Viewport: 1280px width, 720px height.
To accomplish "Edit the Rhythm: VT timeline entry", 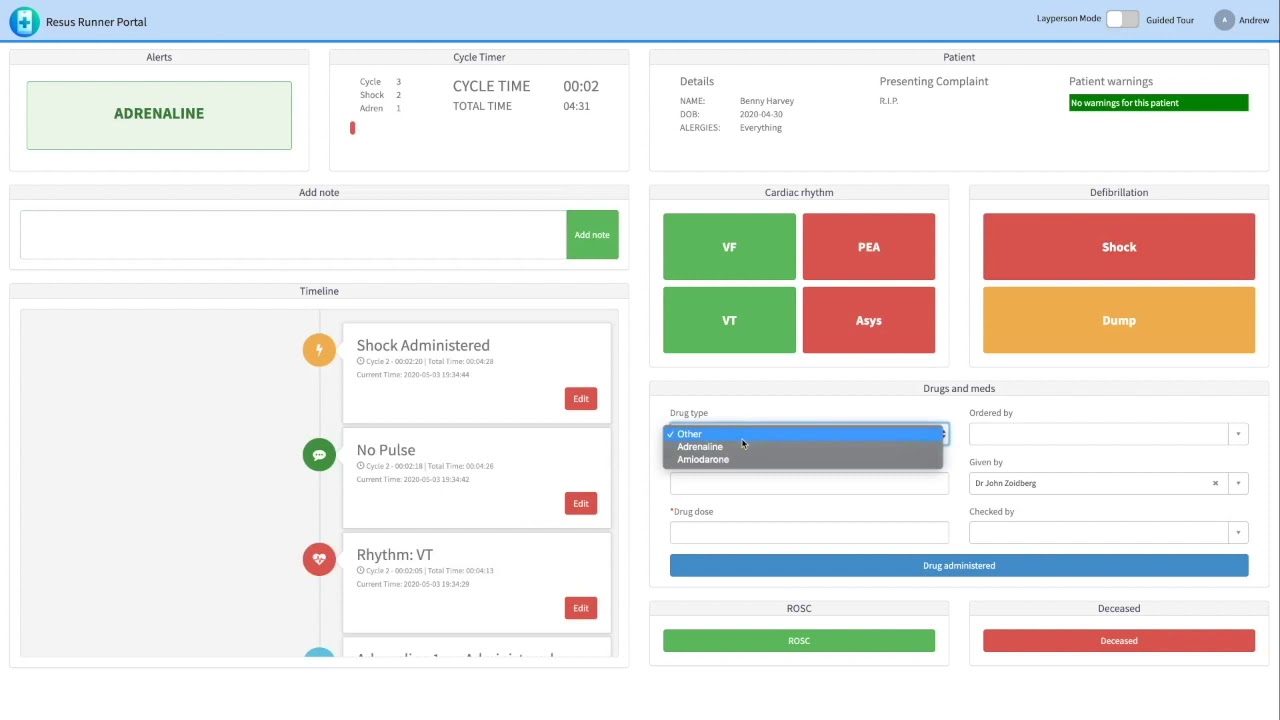I will (x=580, y=608).
